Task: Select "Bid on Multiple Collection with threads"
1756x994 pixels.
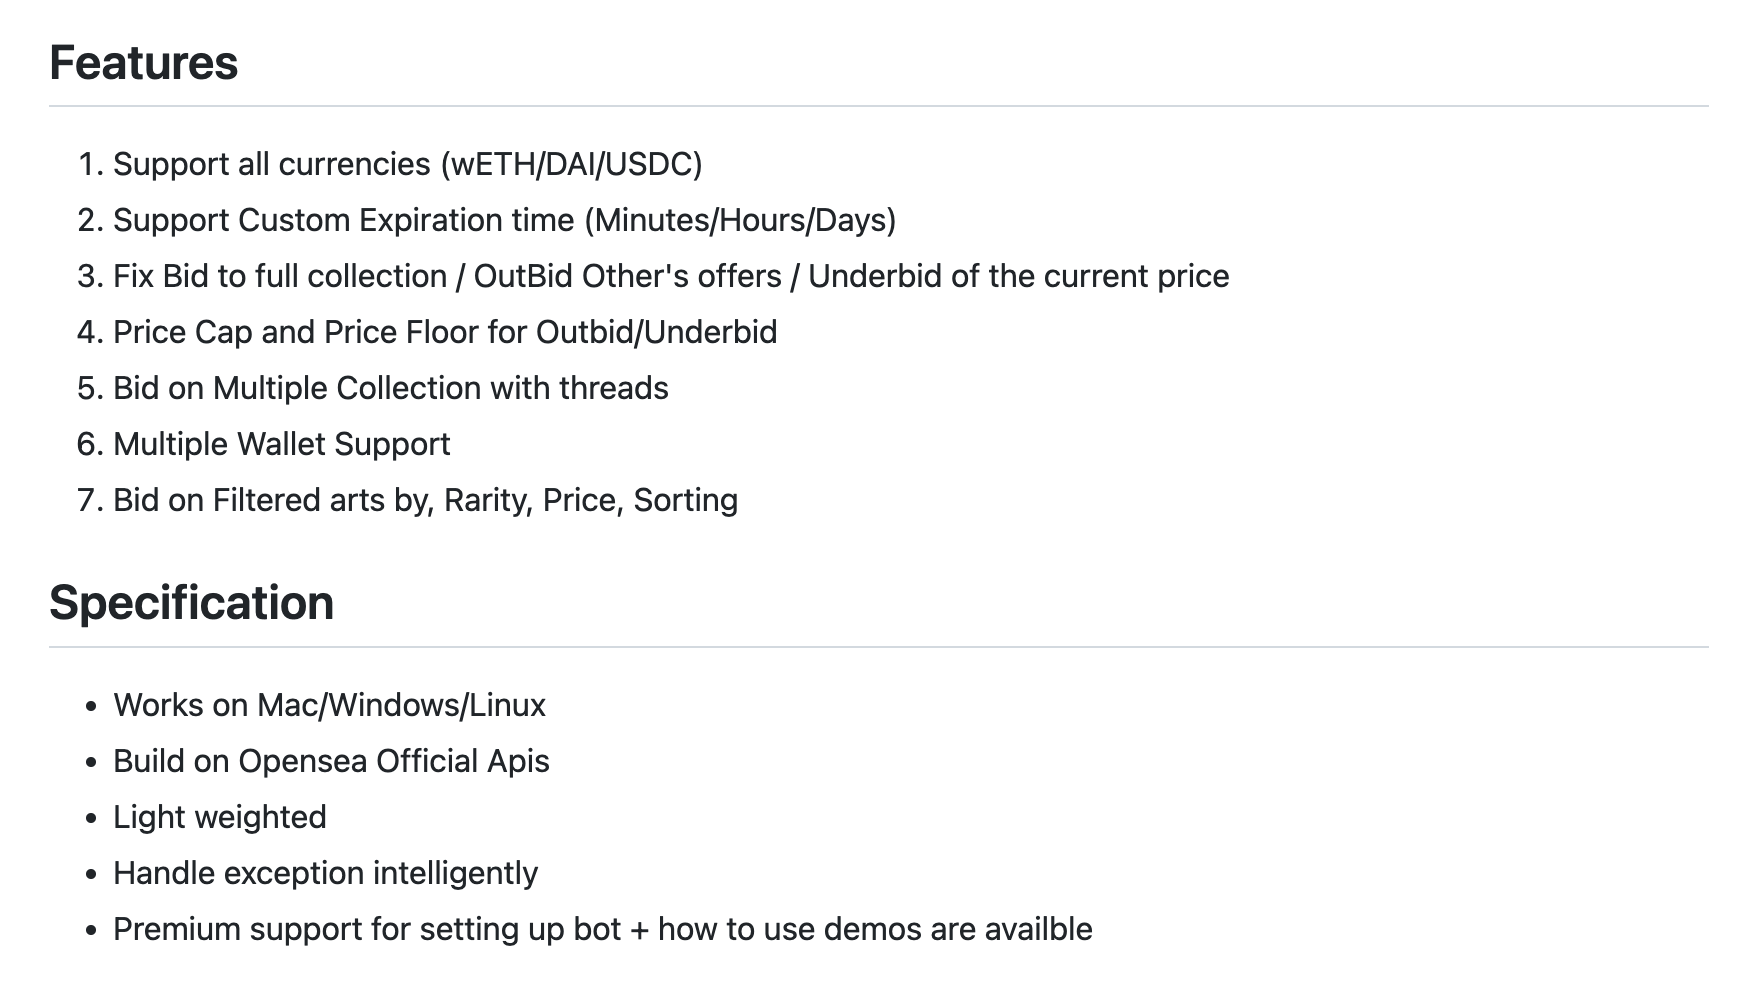Action: 390,388
